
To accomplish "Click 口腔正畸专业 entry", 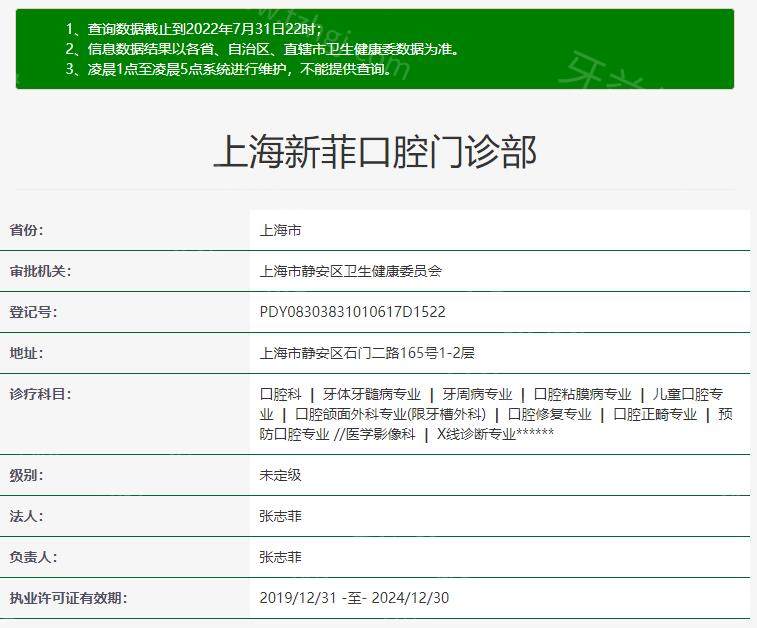I will (655, 414).
